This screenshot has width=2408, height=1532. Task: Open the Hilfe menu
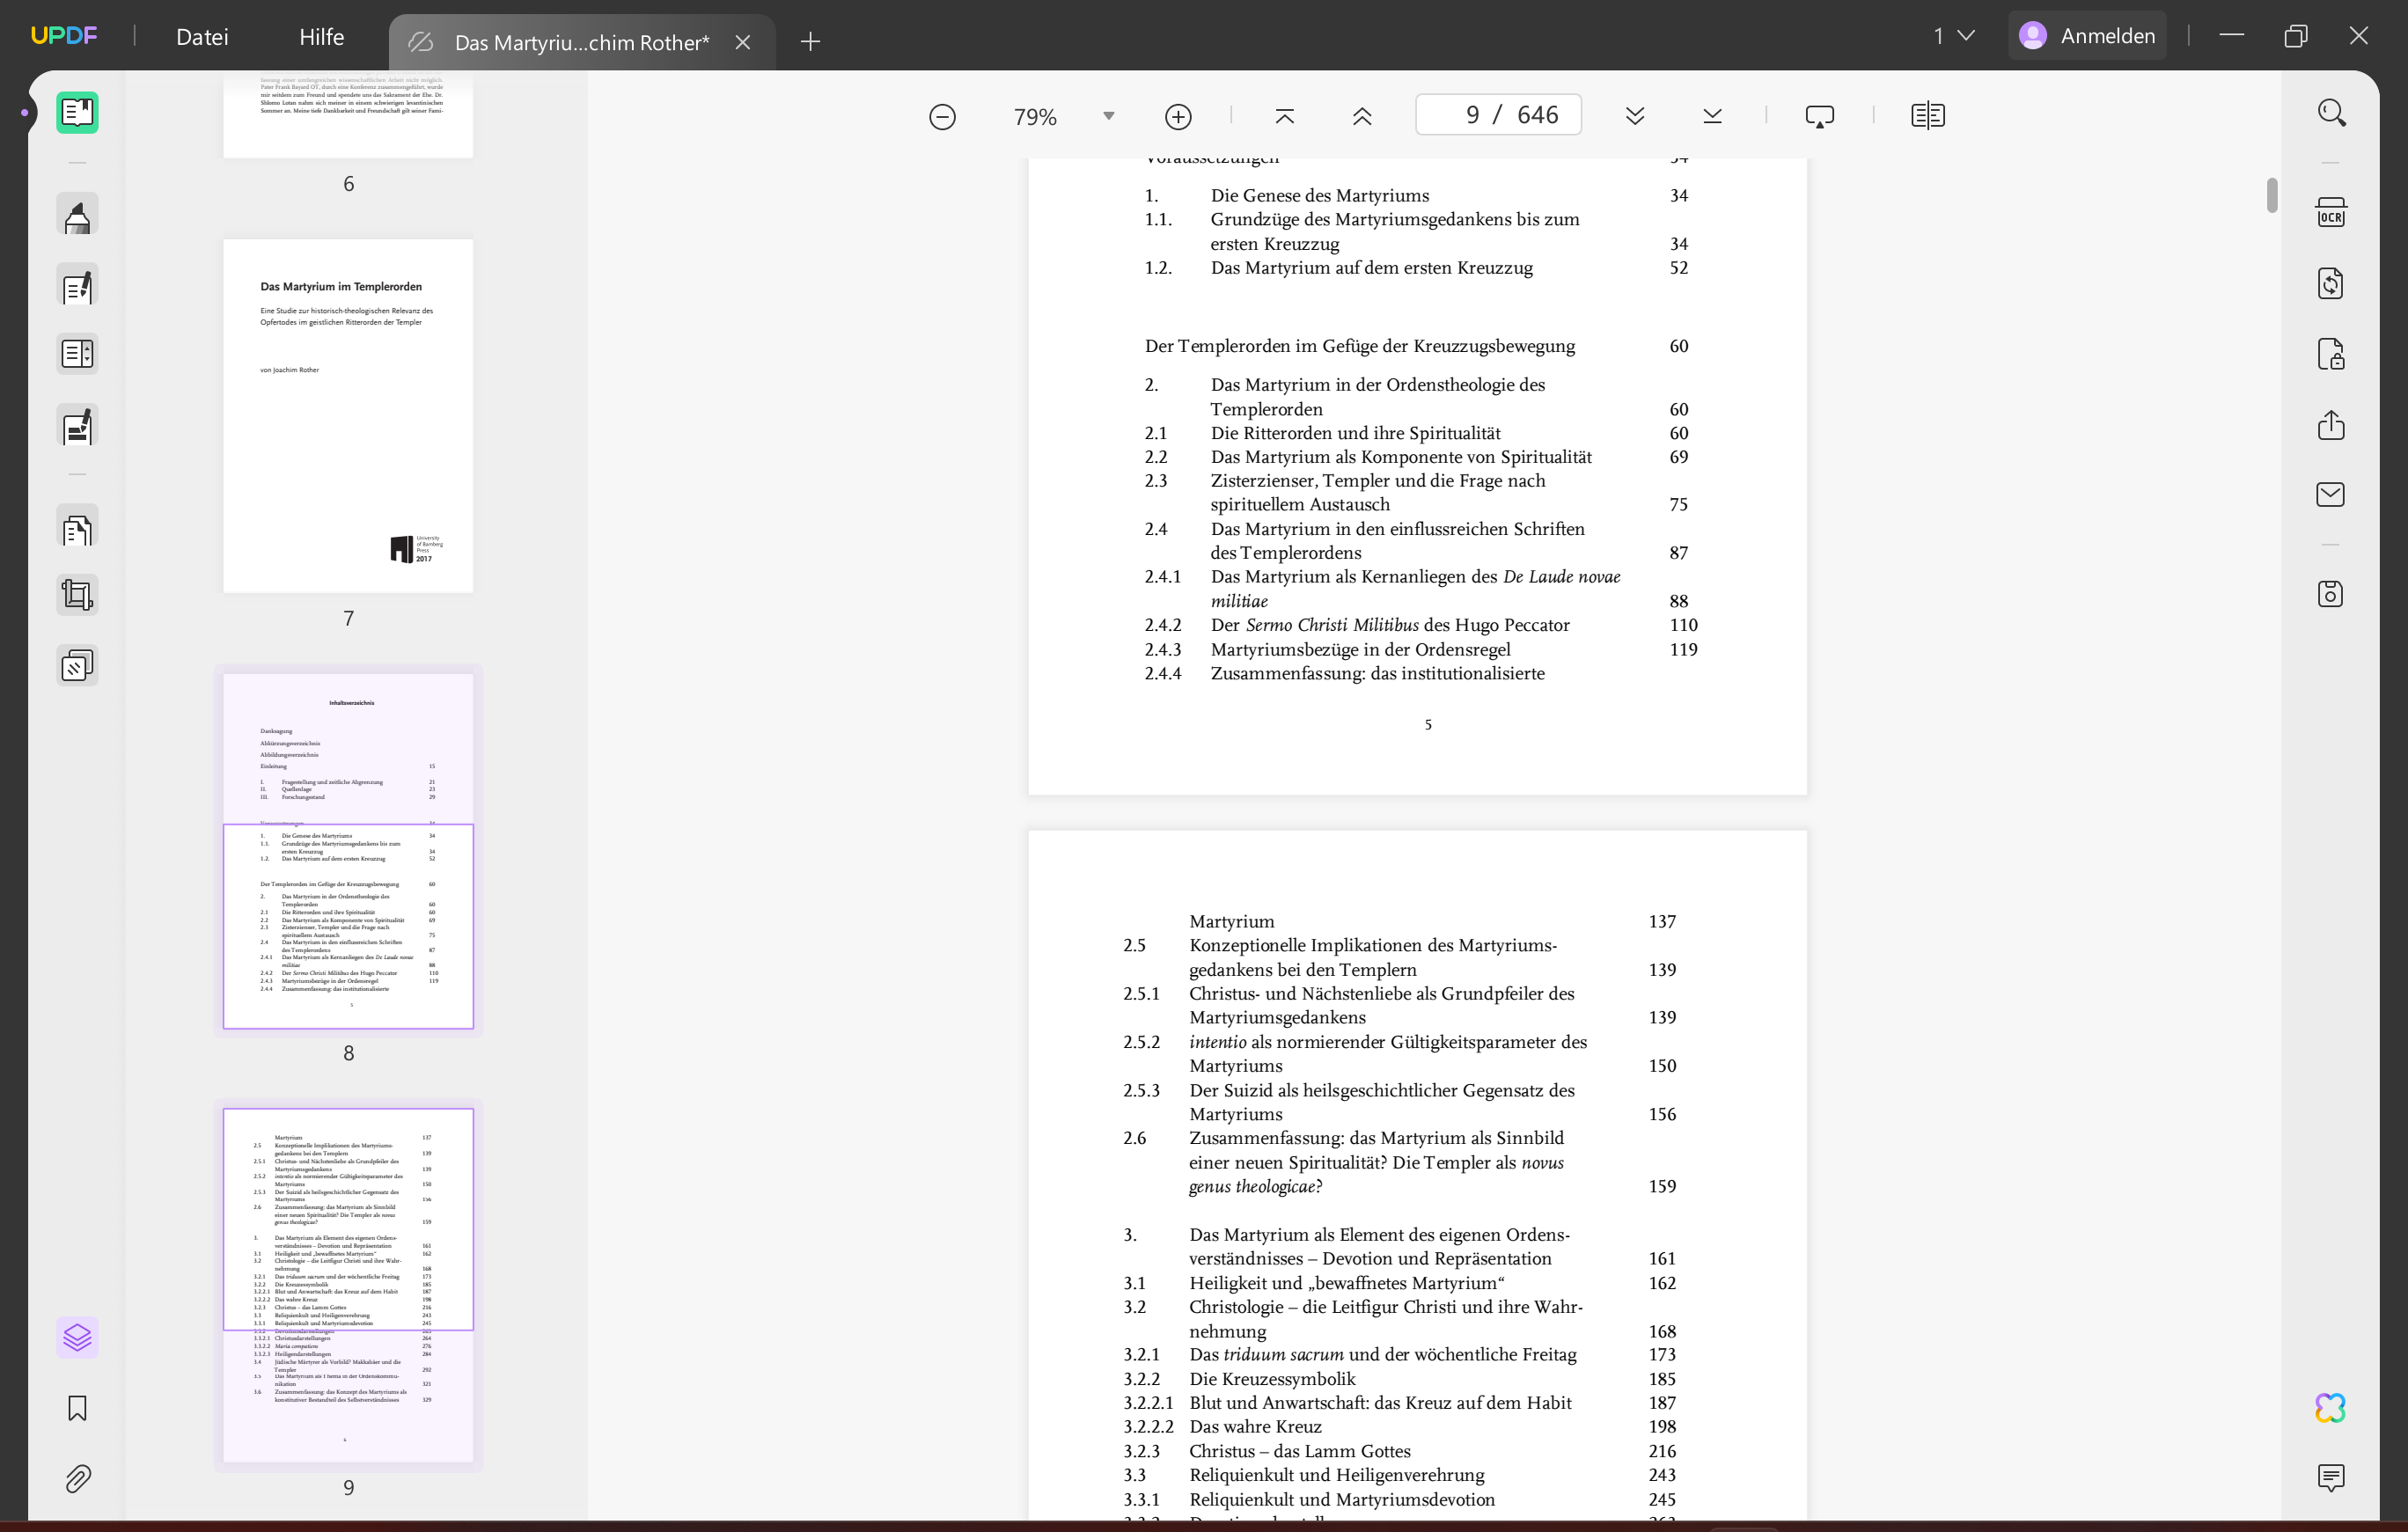click(321, 37)
